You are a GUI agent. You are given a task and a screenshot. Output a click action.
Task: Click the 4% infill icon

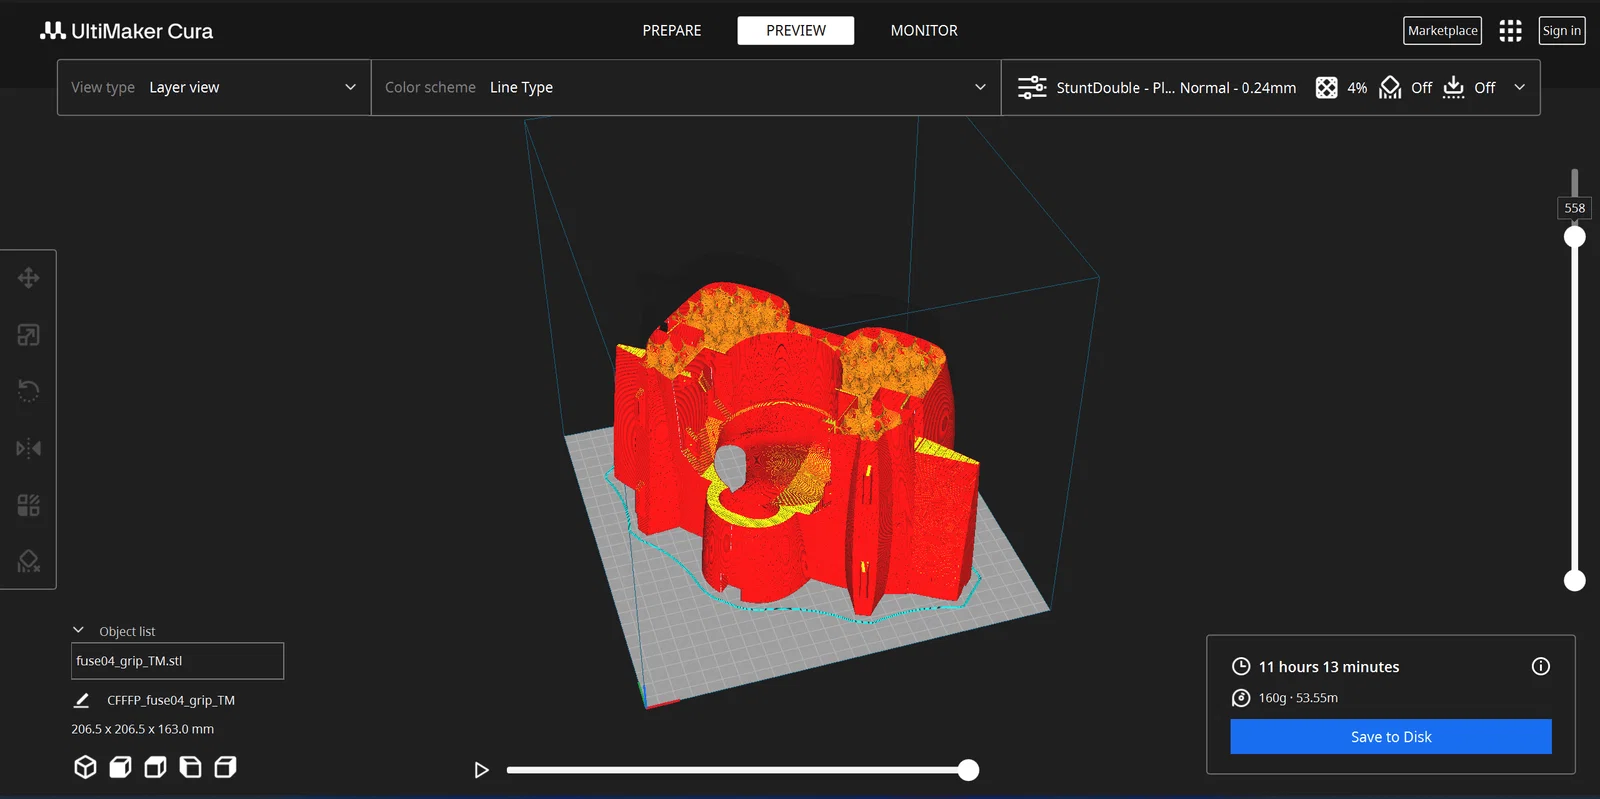pos(1326,87)
